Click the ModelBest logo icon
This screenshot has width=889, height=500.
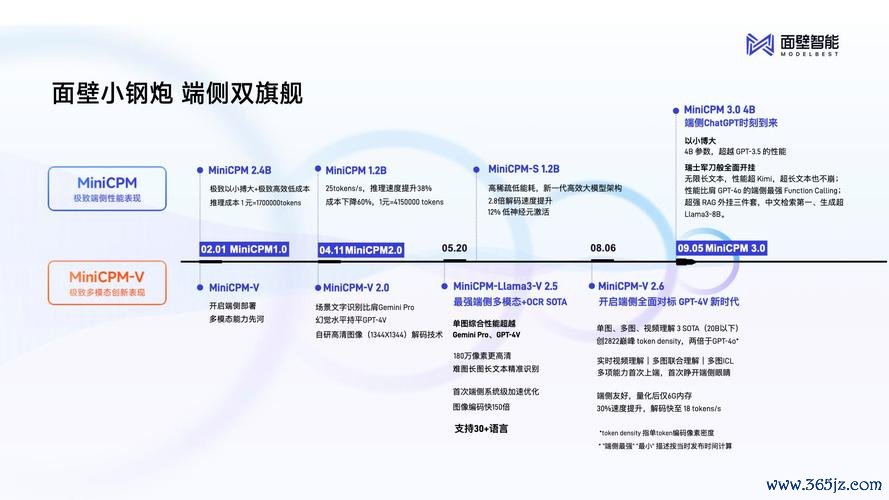[760, 44]
